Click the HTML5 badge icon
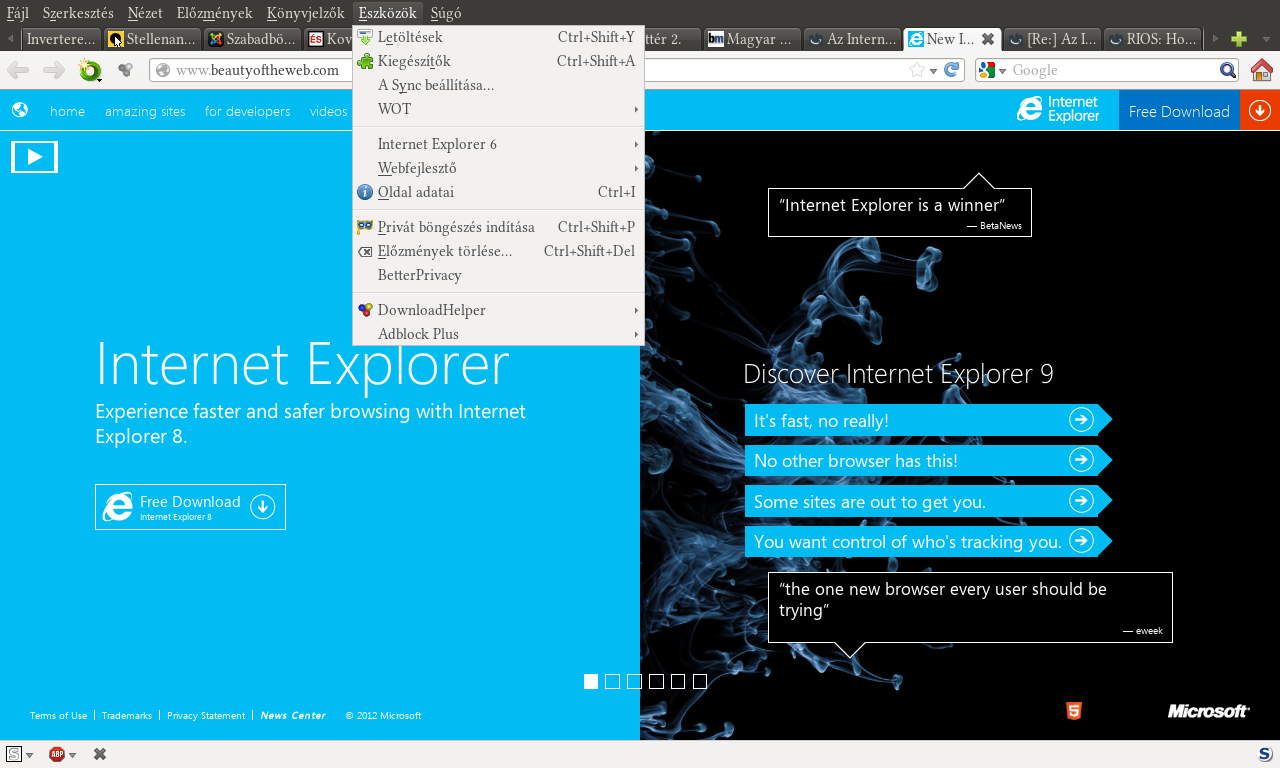 [x=1073, y=711]
